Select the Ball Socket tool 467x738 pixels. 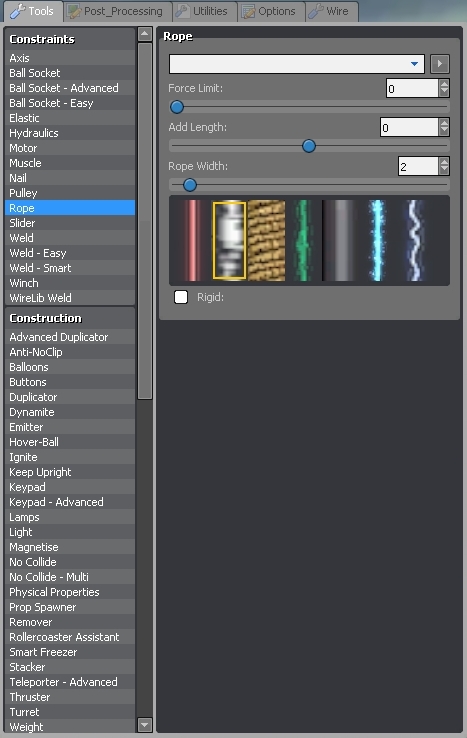click(x=70, y=73)
